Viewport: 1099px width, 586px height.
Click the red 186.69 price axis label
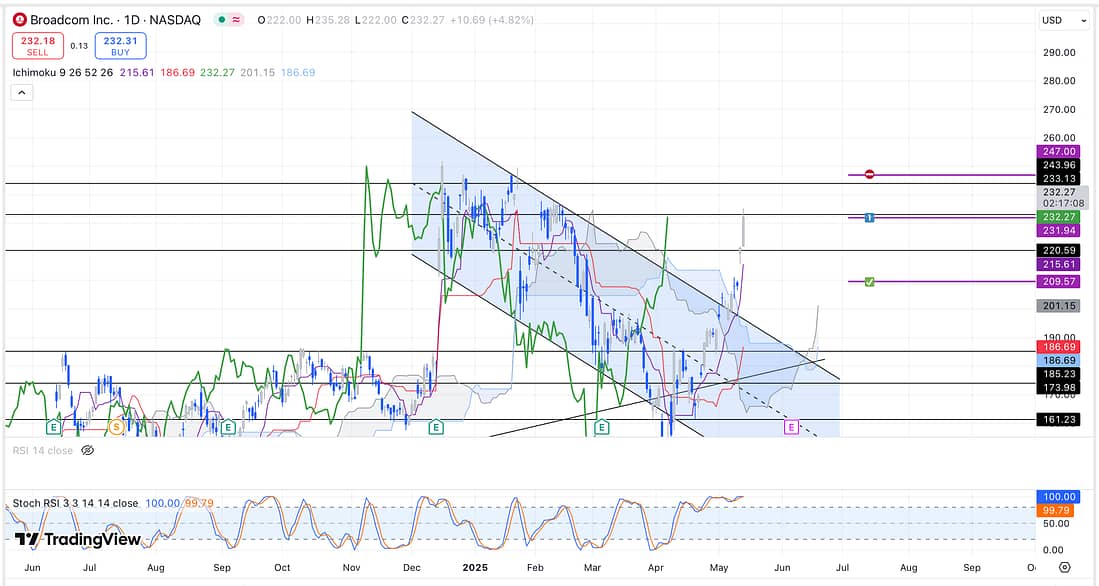[1058, 347]
